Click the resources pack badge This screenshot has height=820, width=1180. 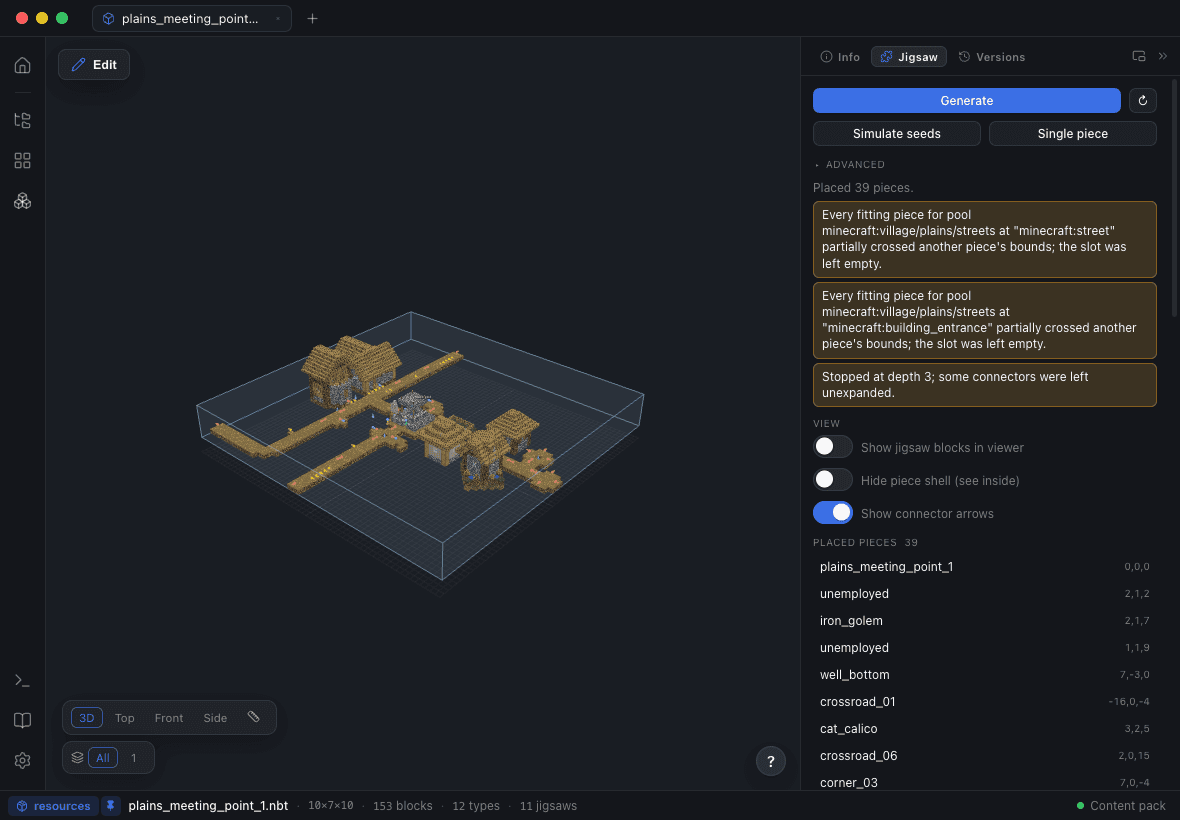53,806
